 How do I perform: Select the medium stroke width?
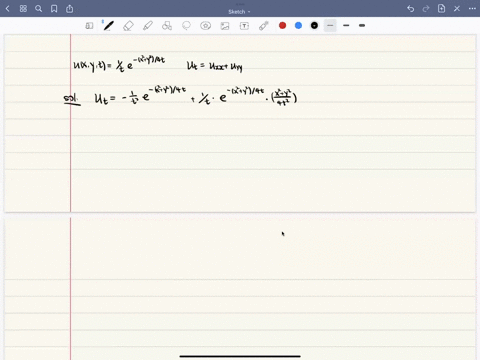coord(346,25)
